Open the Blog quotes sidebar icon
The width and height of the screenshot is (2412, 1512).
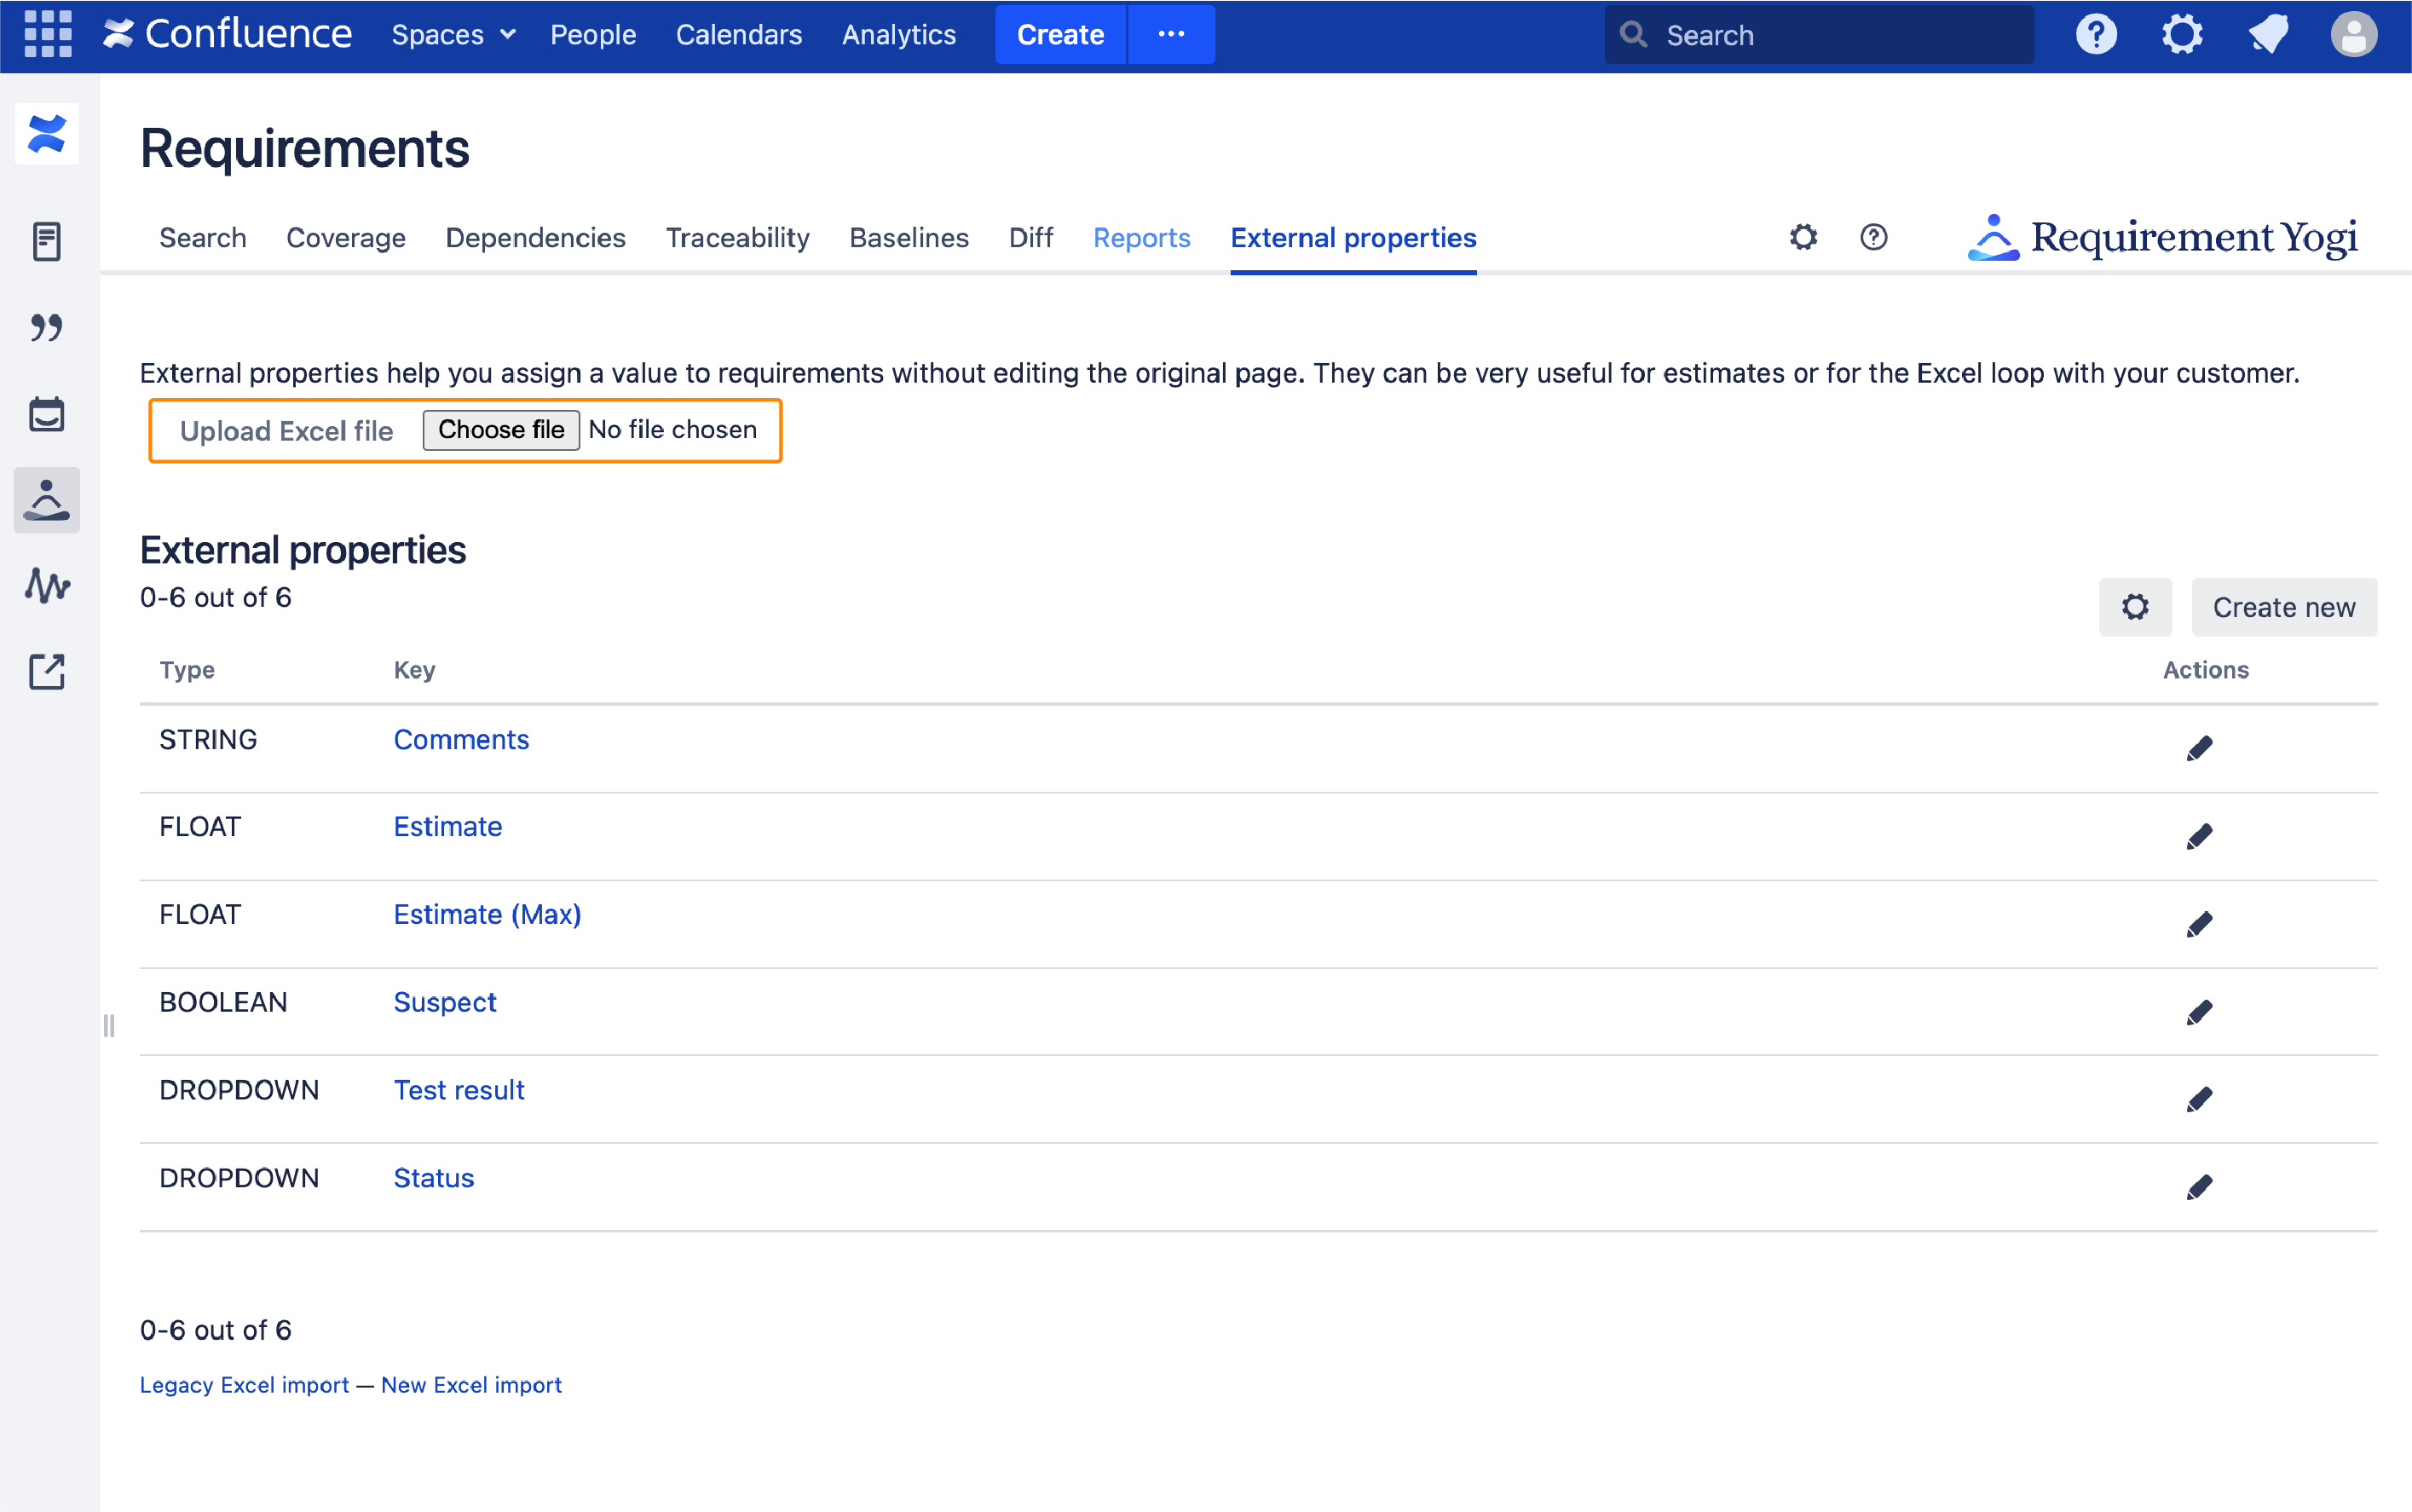(x=47, y=327)
